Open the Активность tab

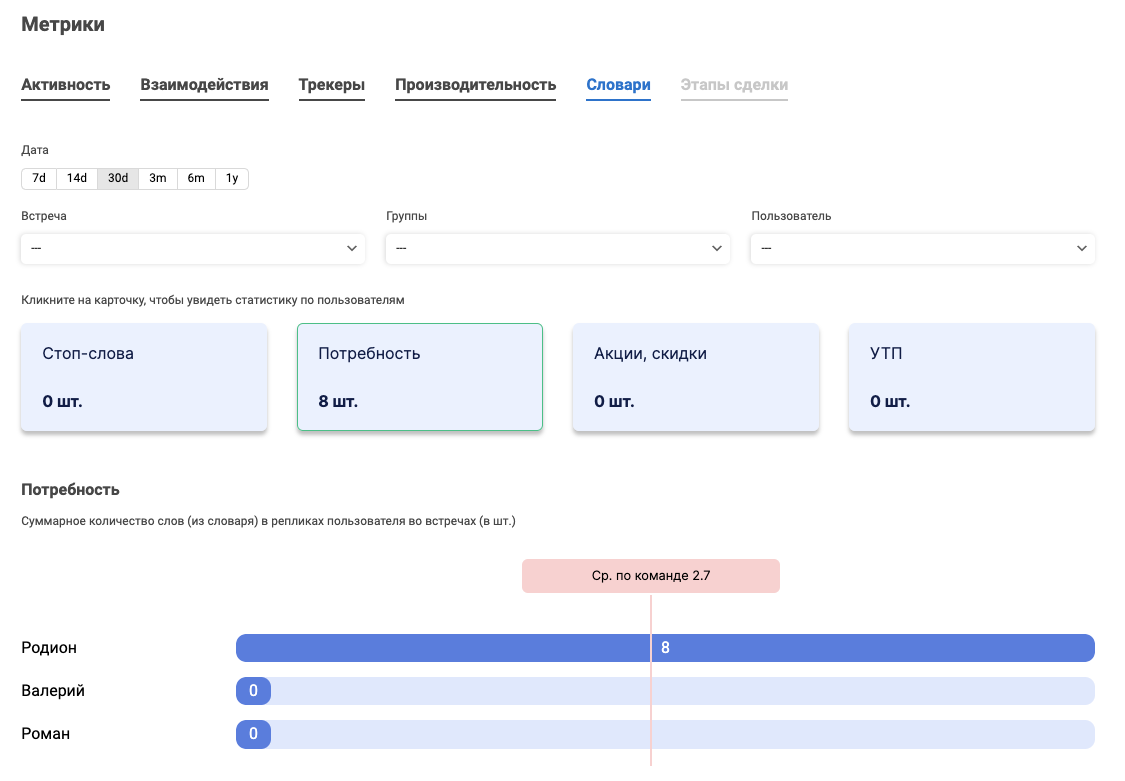(x=66, y=85)
